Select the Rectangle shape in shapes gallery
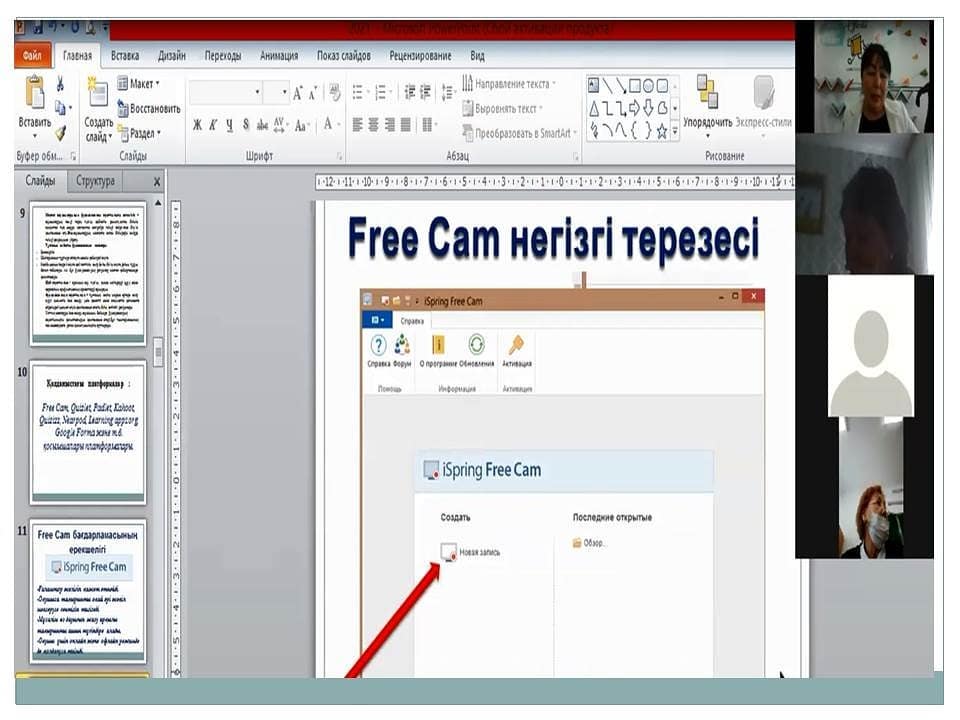The image size is (960, 720). [635, 85]
